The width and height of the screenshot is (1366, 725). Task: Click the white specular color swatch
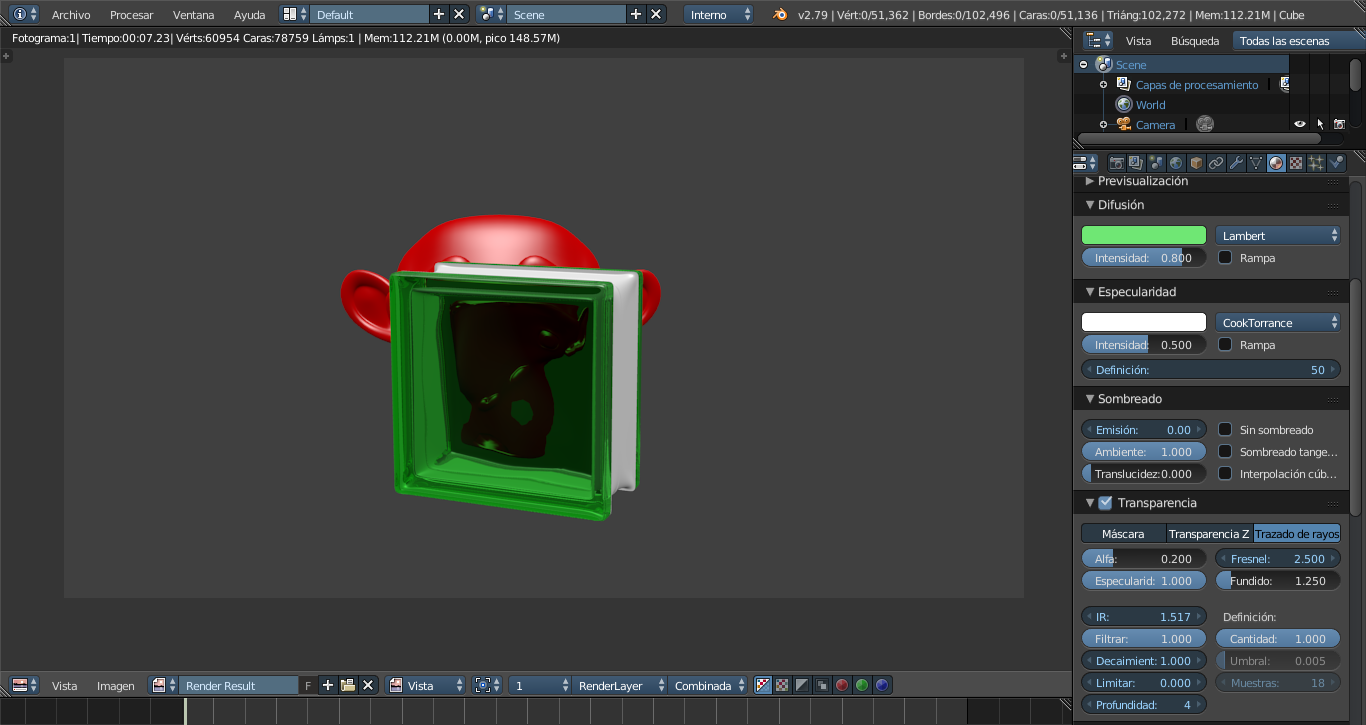pyautogui.click(x=1144, y=322)
